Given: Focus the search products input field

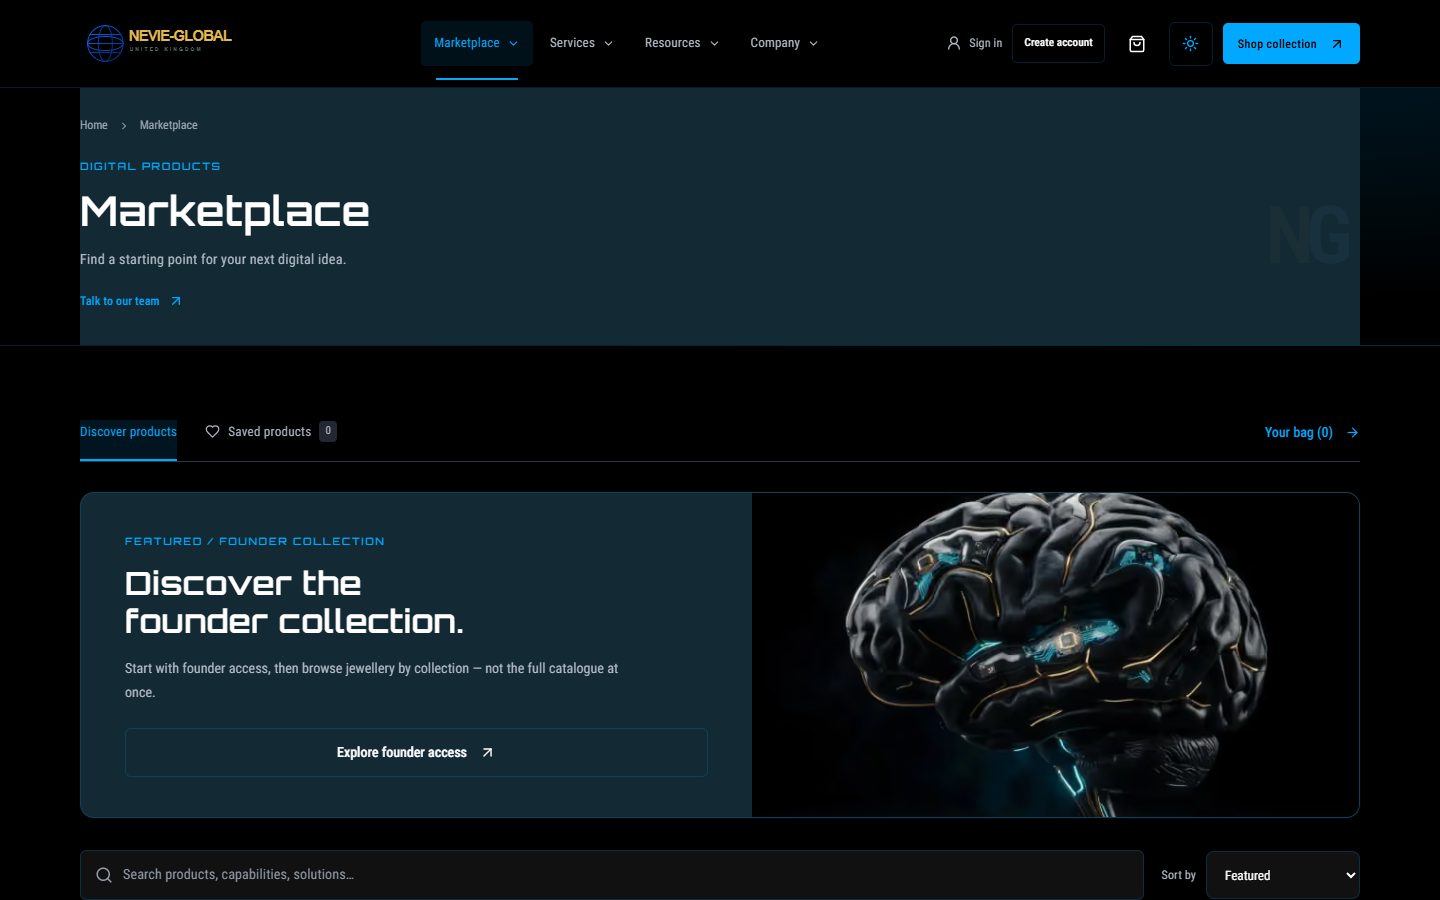Looking at the screenshot, I should (x=612, y=875).
